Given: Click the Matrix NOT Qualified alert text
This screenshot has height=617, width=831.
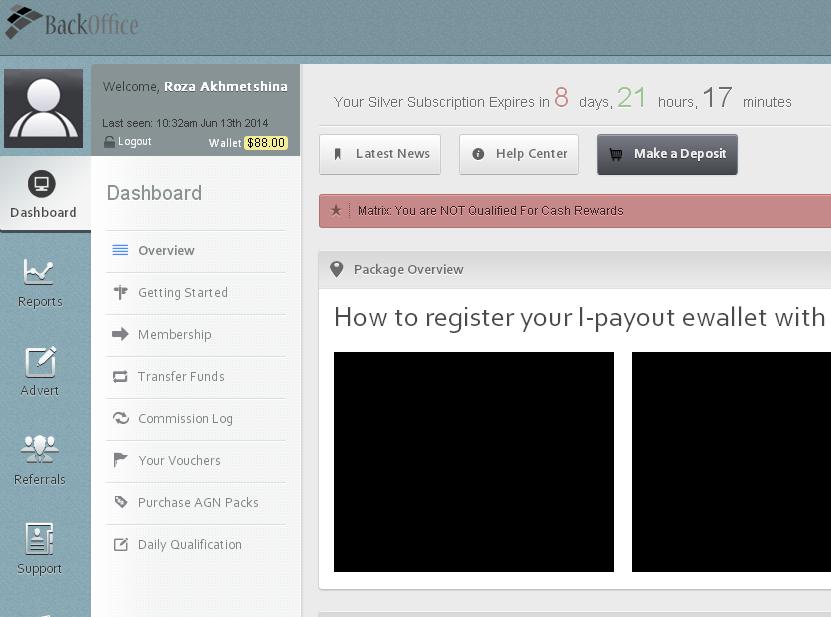Looking at the screenshot, I should click(490, 211).
